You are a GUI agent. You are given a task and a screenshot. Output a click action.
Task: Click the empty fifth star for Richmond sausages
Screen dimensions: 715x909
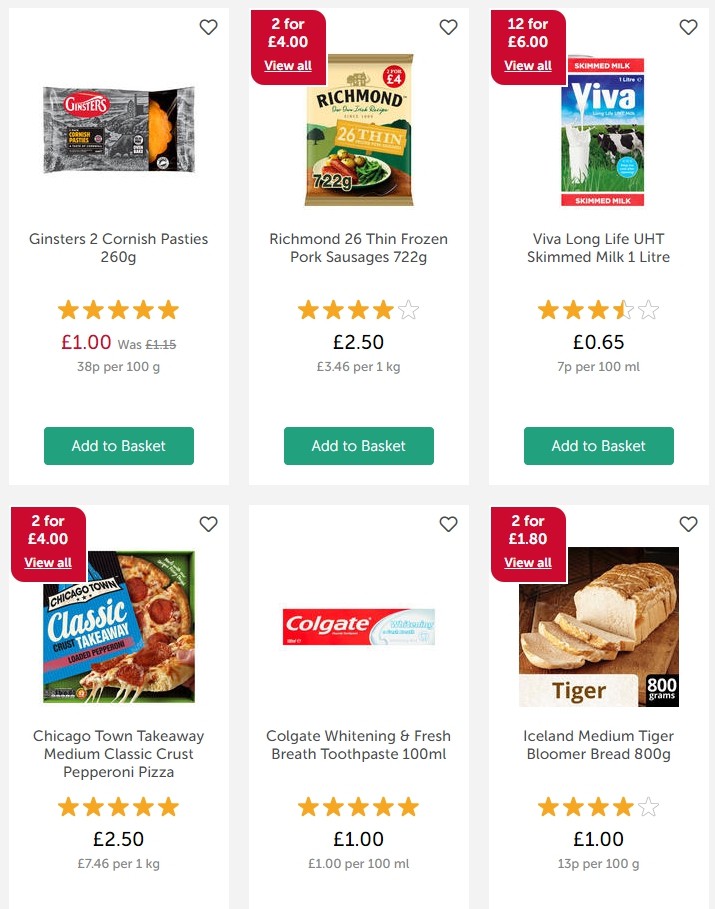(x=409, y=310)
